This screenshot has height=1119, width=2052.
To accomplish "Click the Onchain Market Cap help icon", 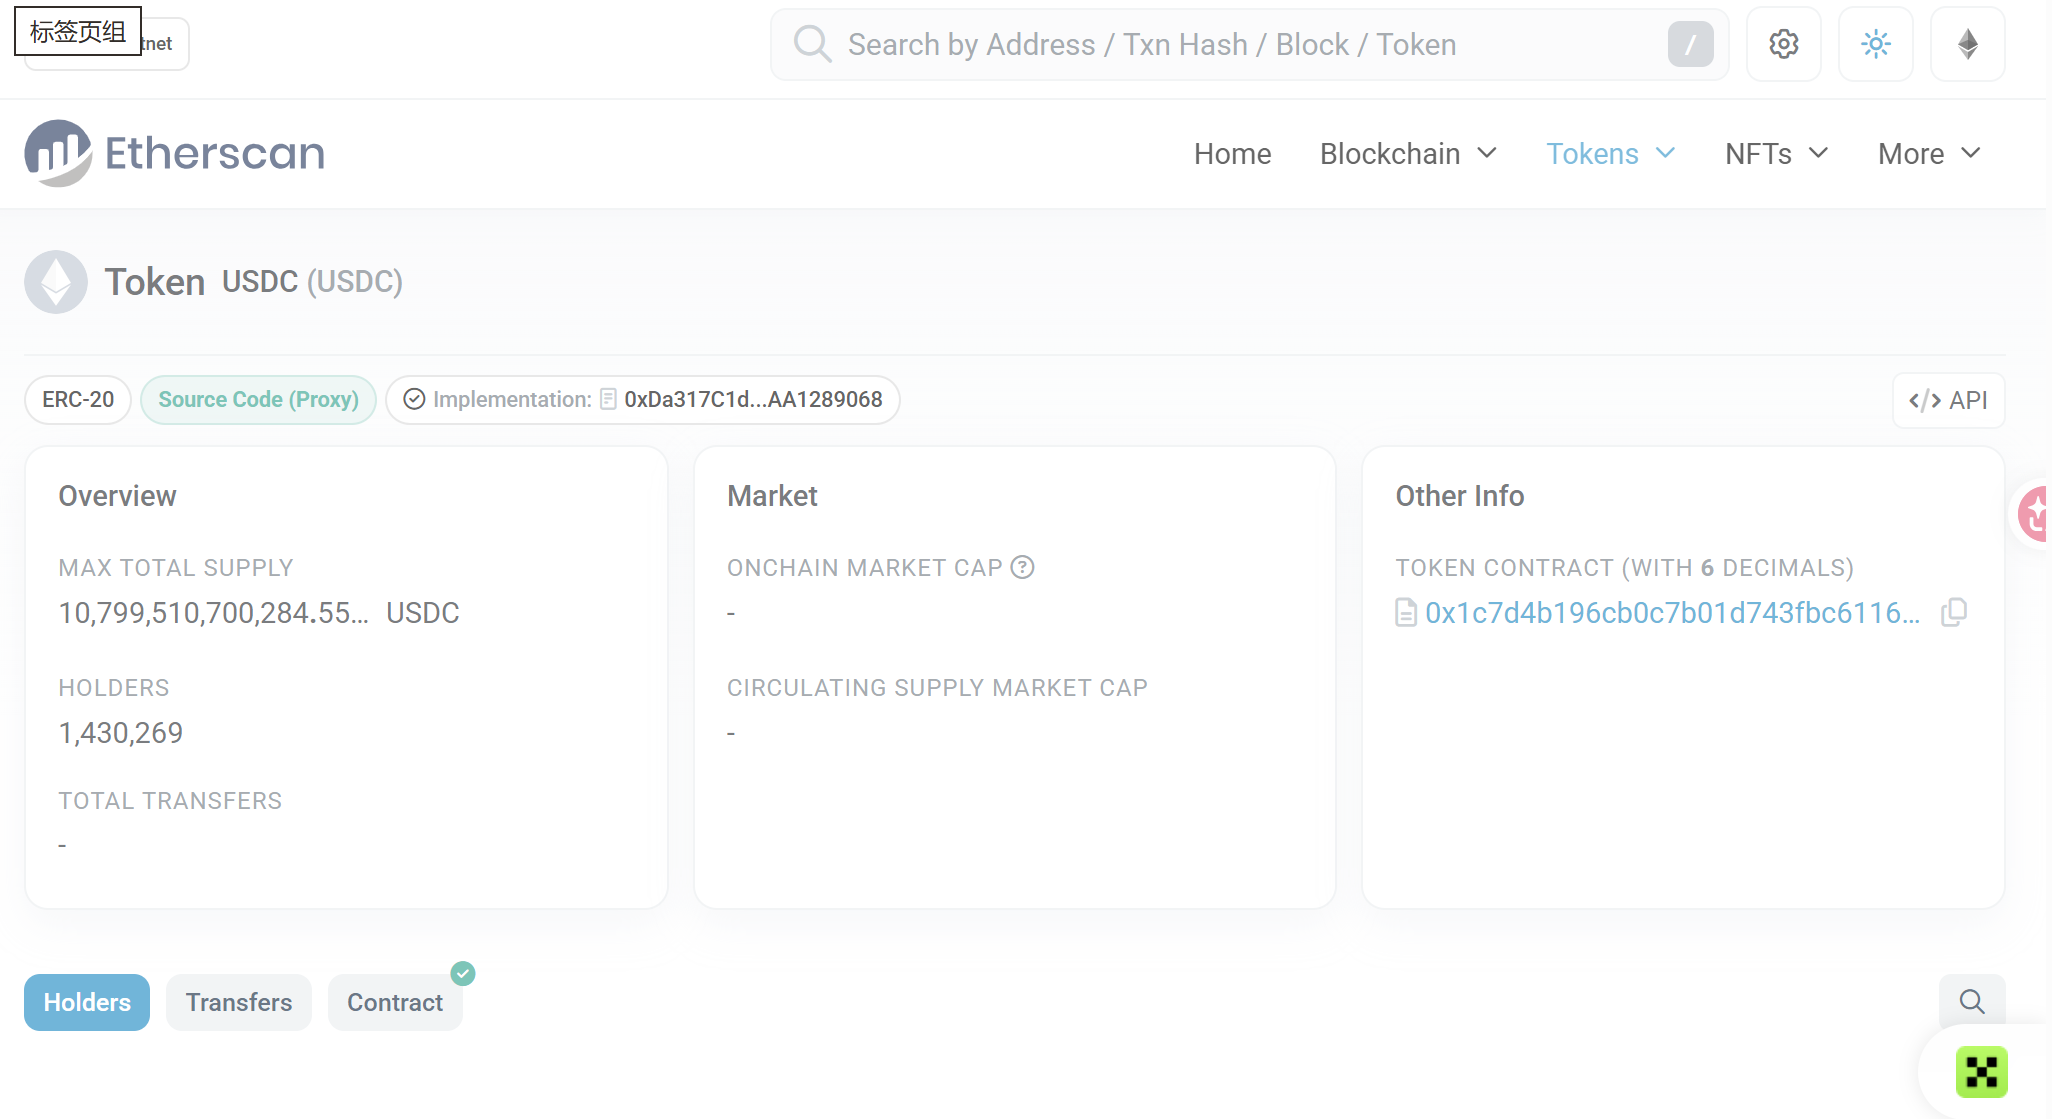I will click(1022, 567).
